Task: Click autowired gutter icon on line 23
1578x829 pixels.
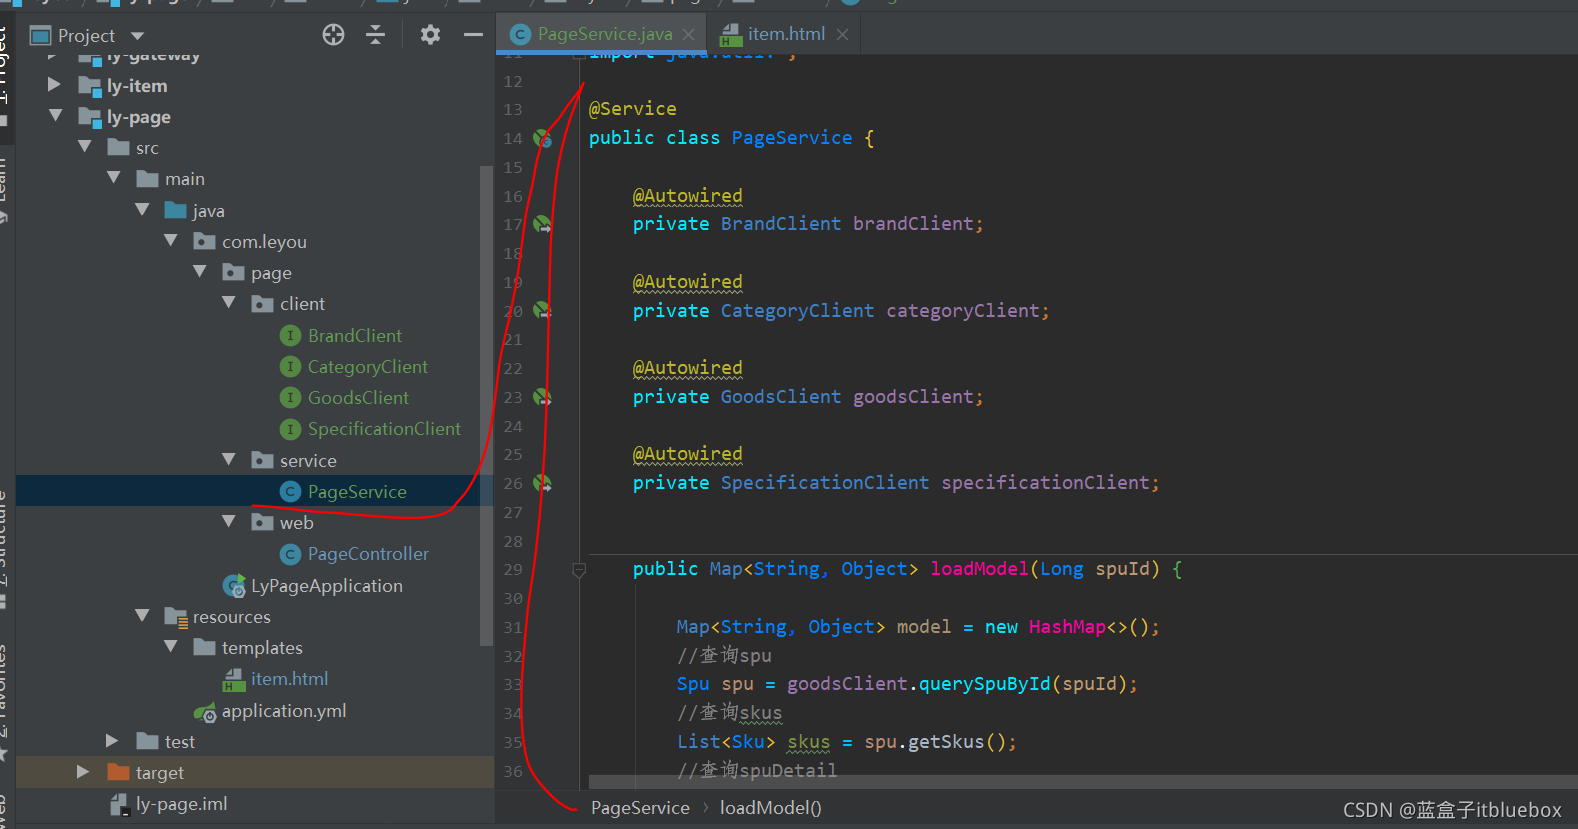Action: point(542,397)
